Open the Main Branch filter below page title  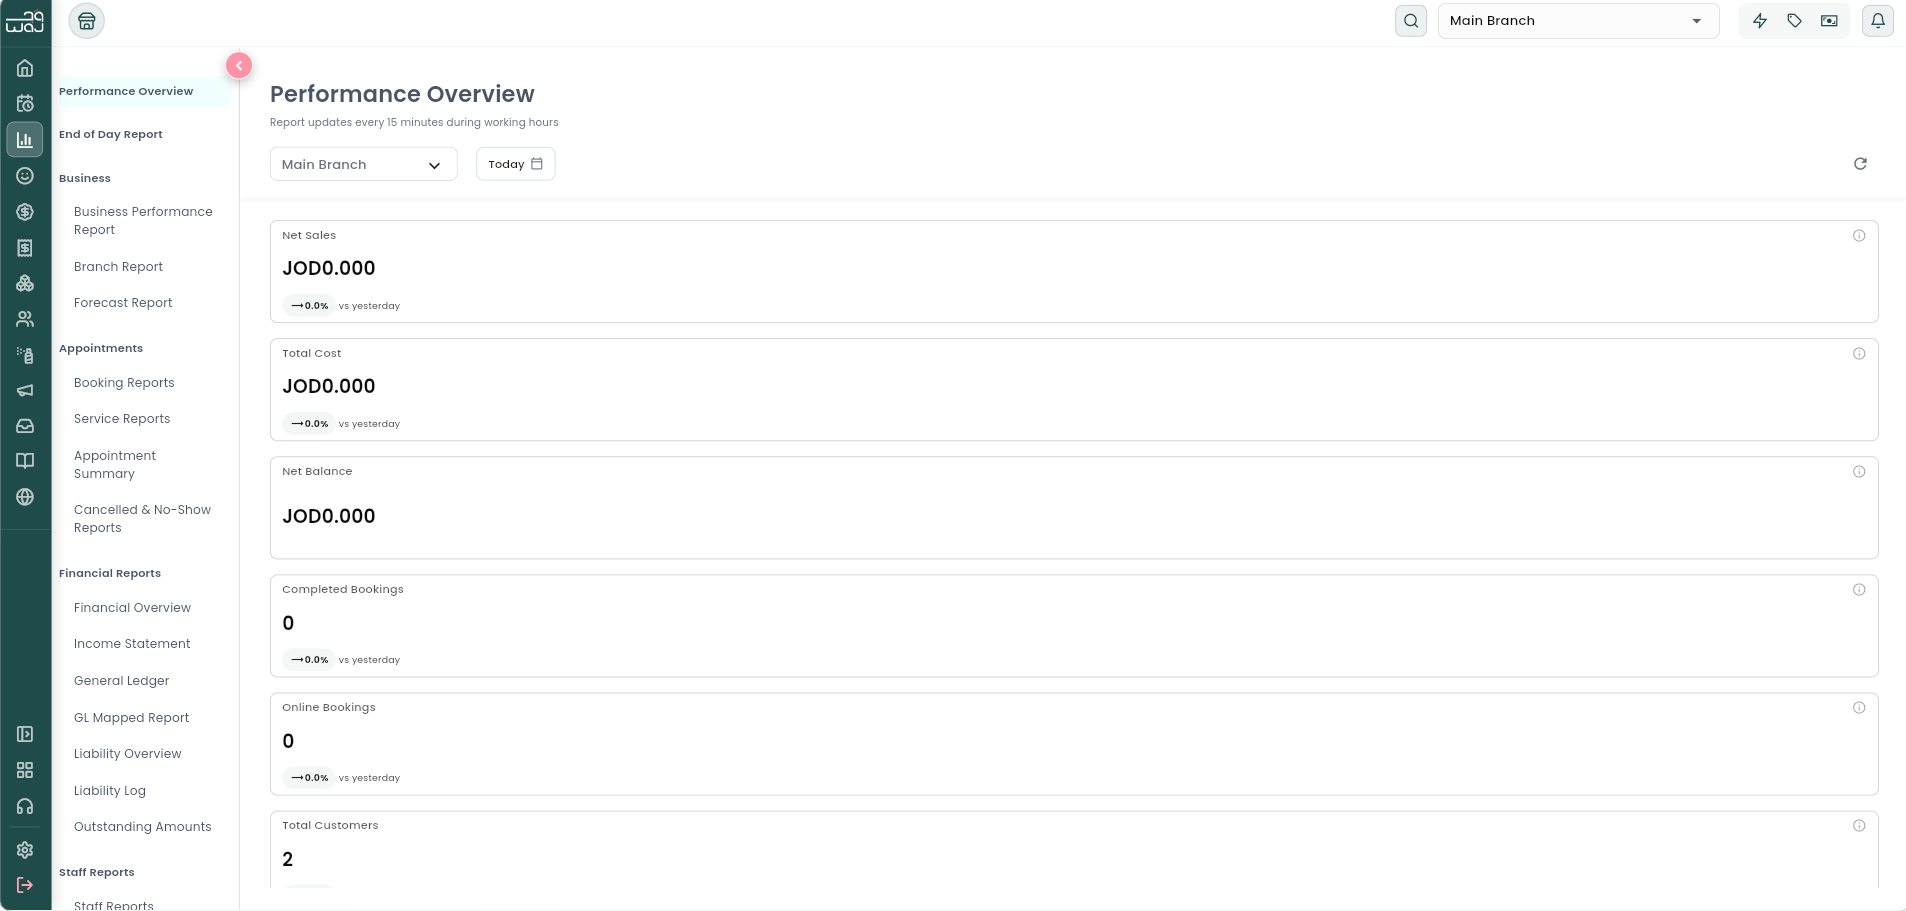(x=364, y=165)
